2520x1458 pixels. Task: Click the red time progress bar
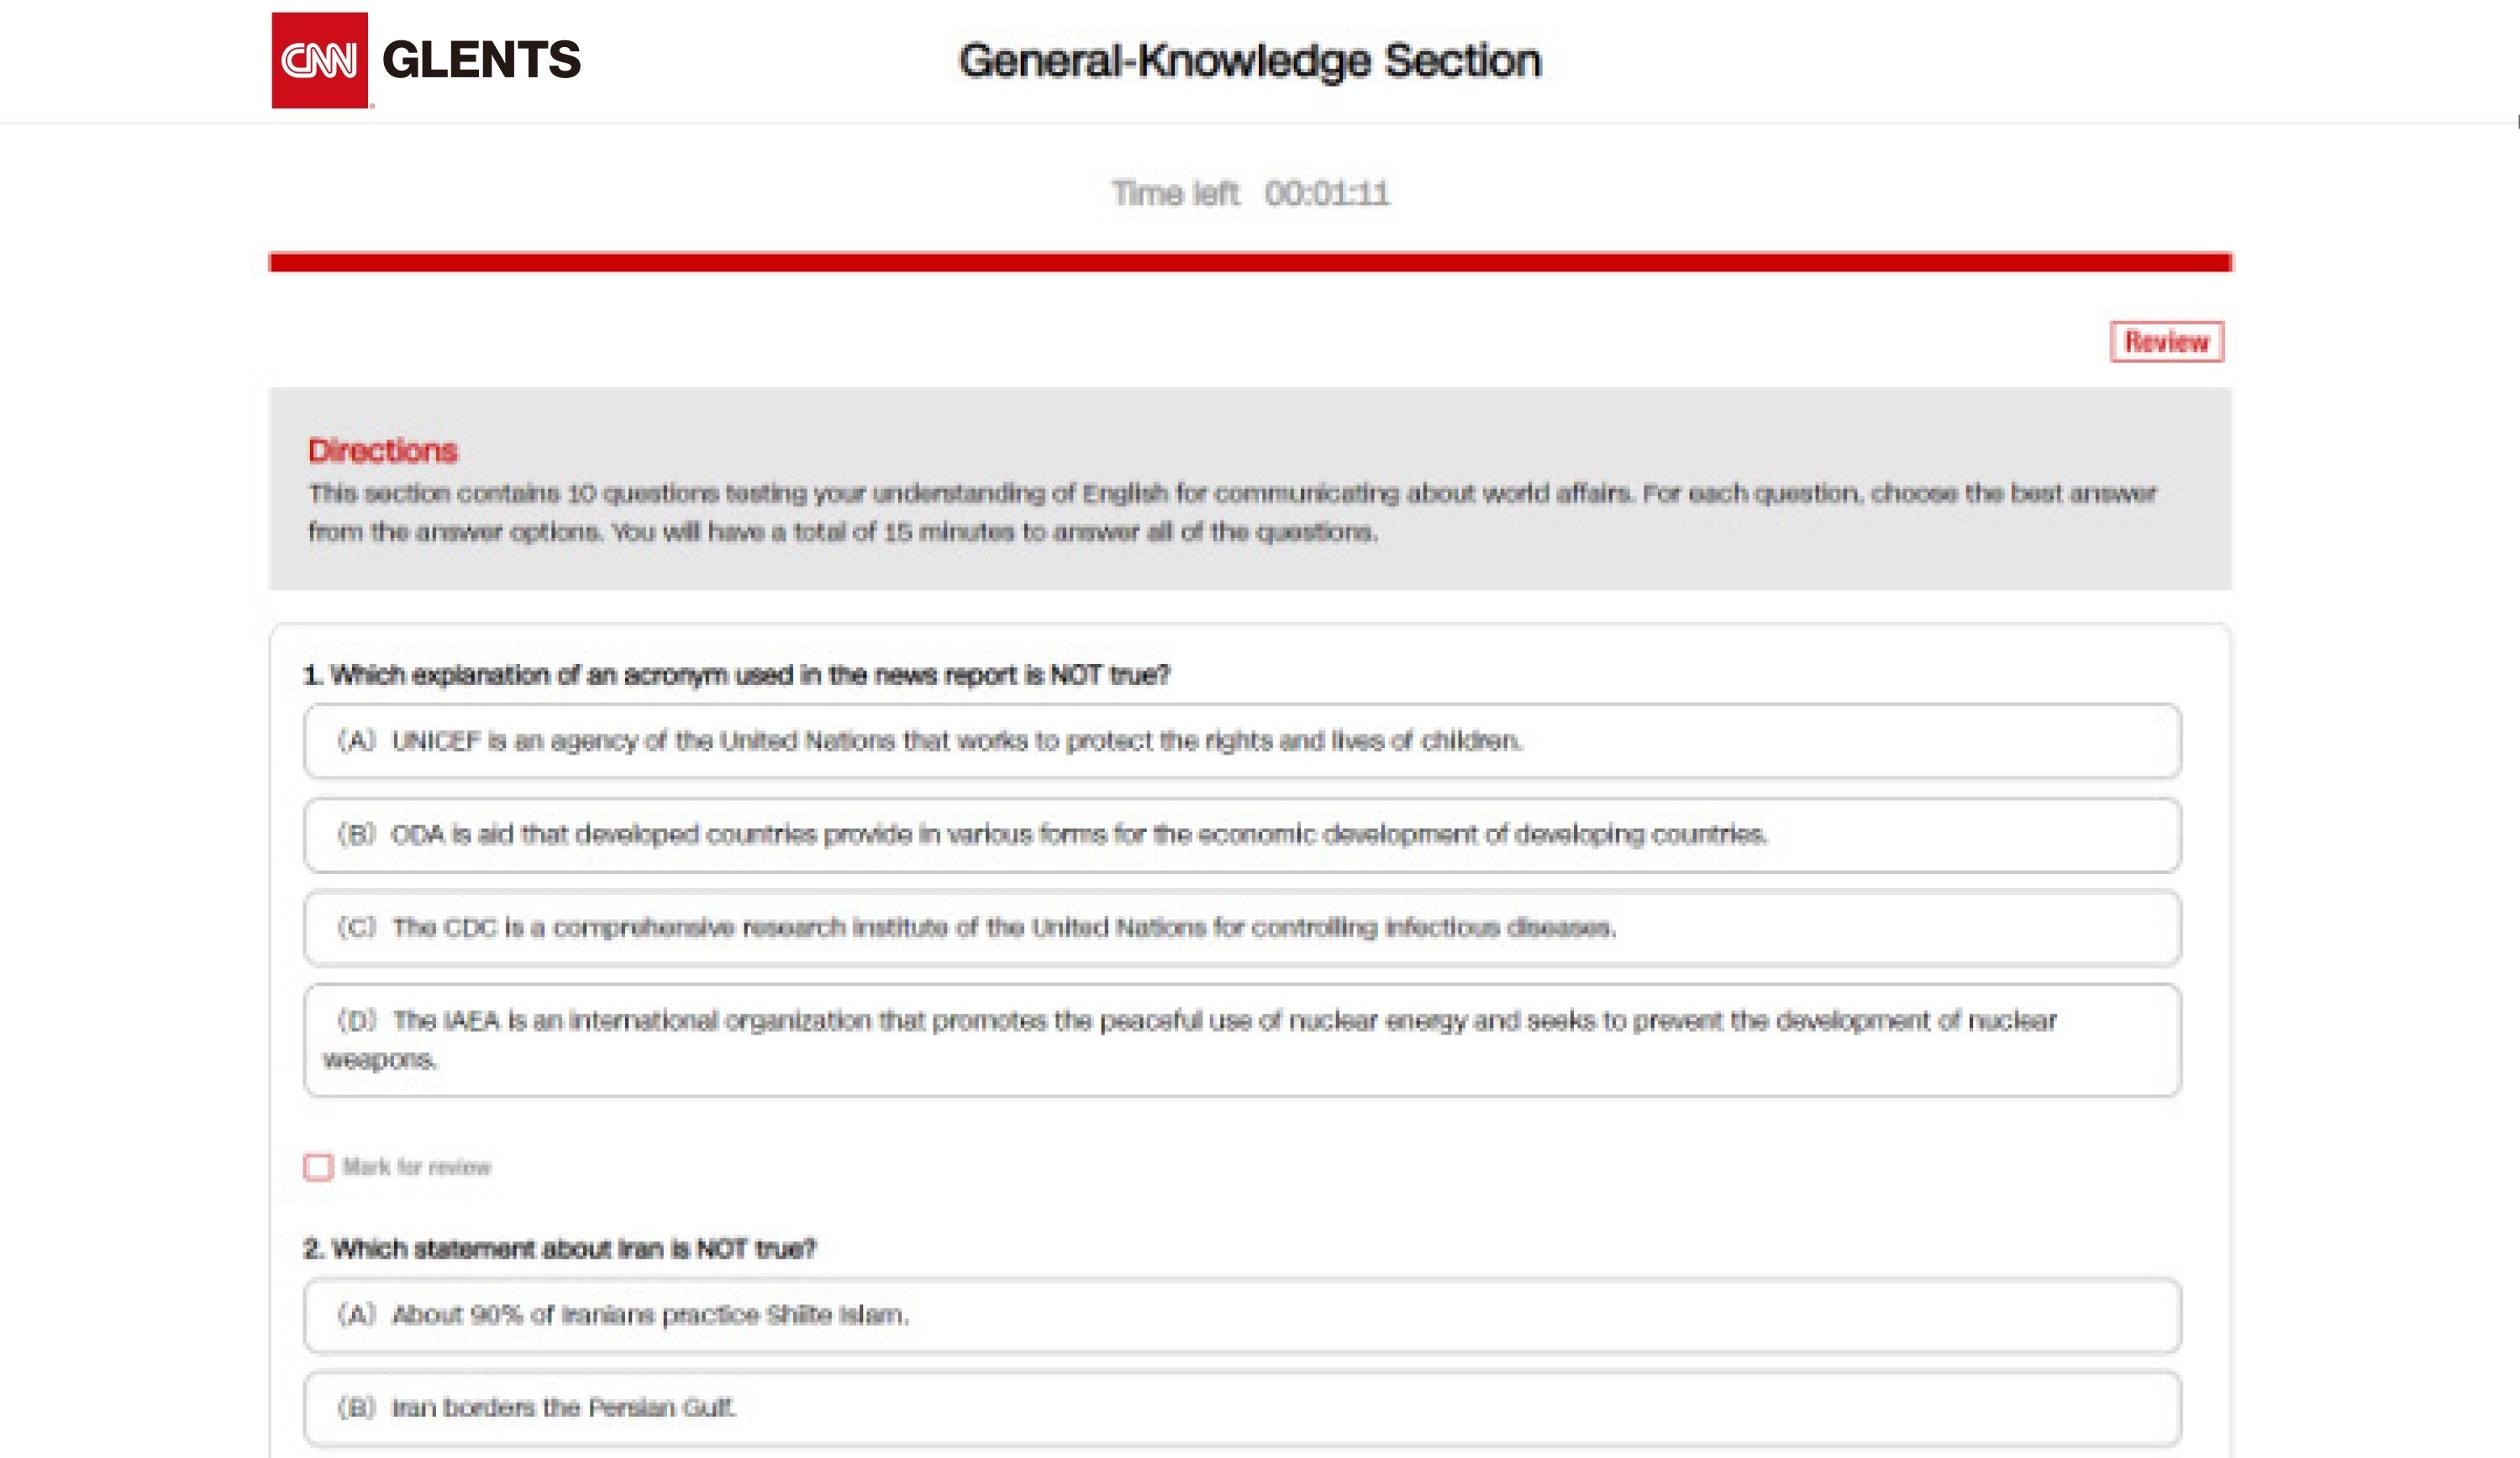pyautogui.click(x=1249, y=262)
